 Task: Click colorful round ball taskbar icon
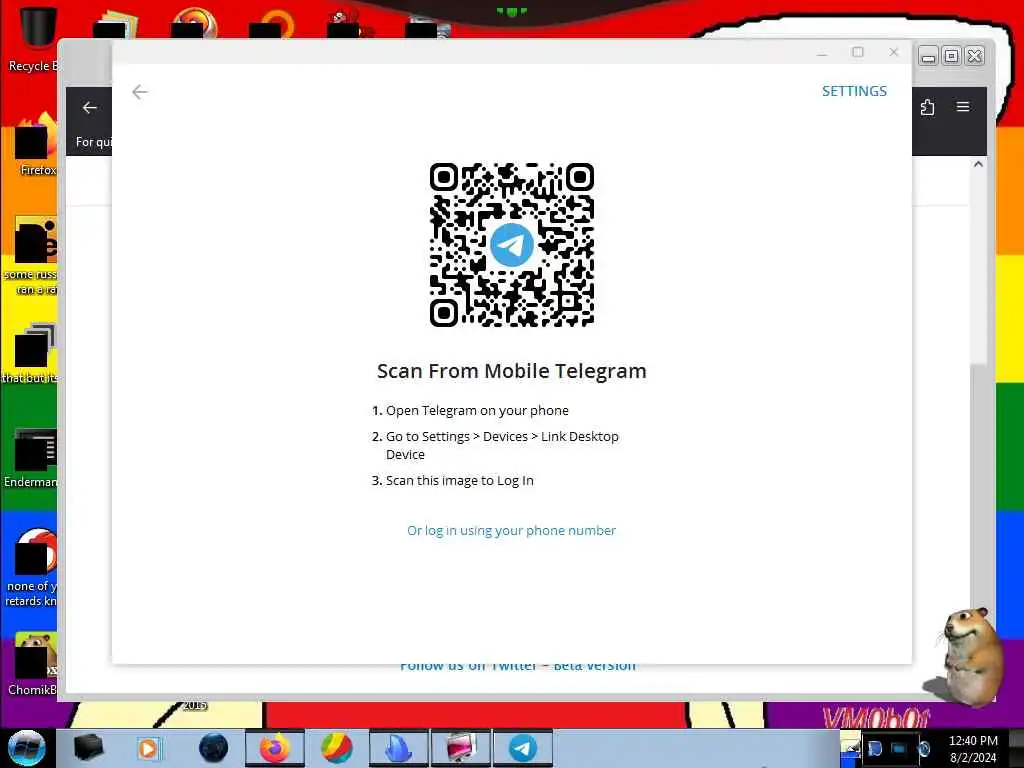[x=337, y=748]
